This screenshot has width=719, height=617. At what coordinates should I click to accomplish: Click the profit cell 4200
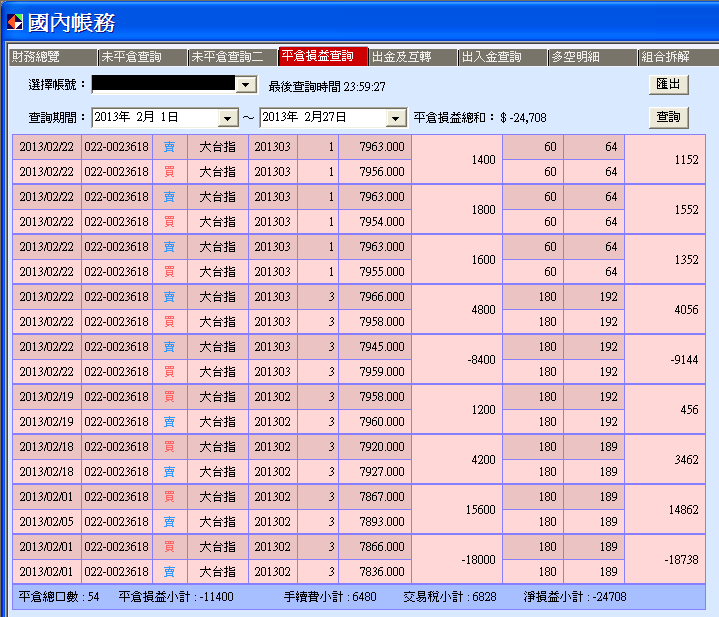457,459
